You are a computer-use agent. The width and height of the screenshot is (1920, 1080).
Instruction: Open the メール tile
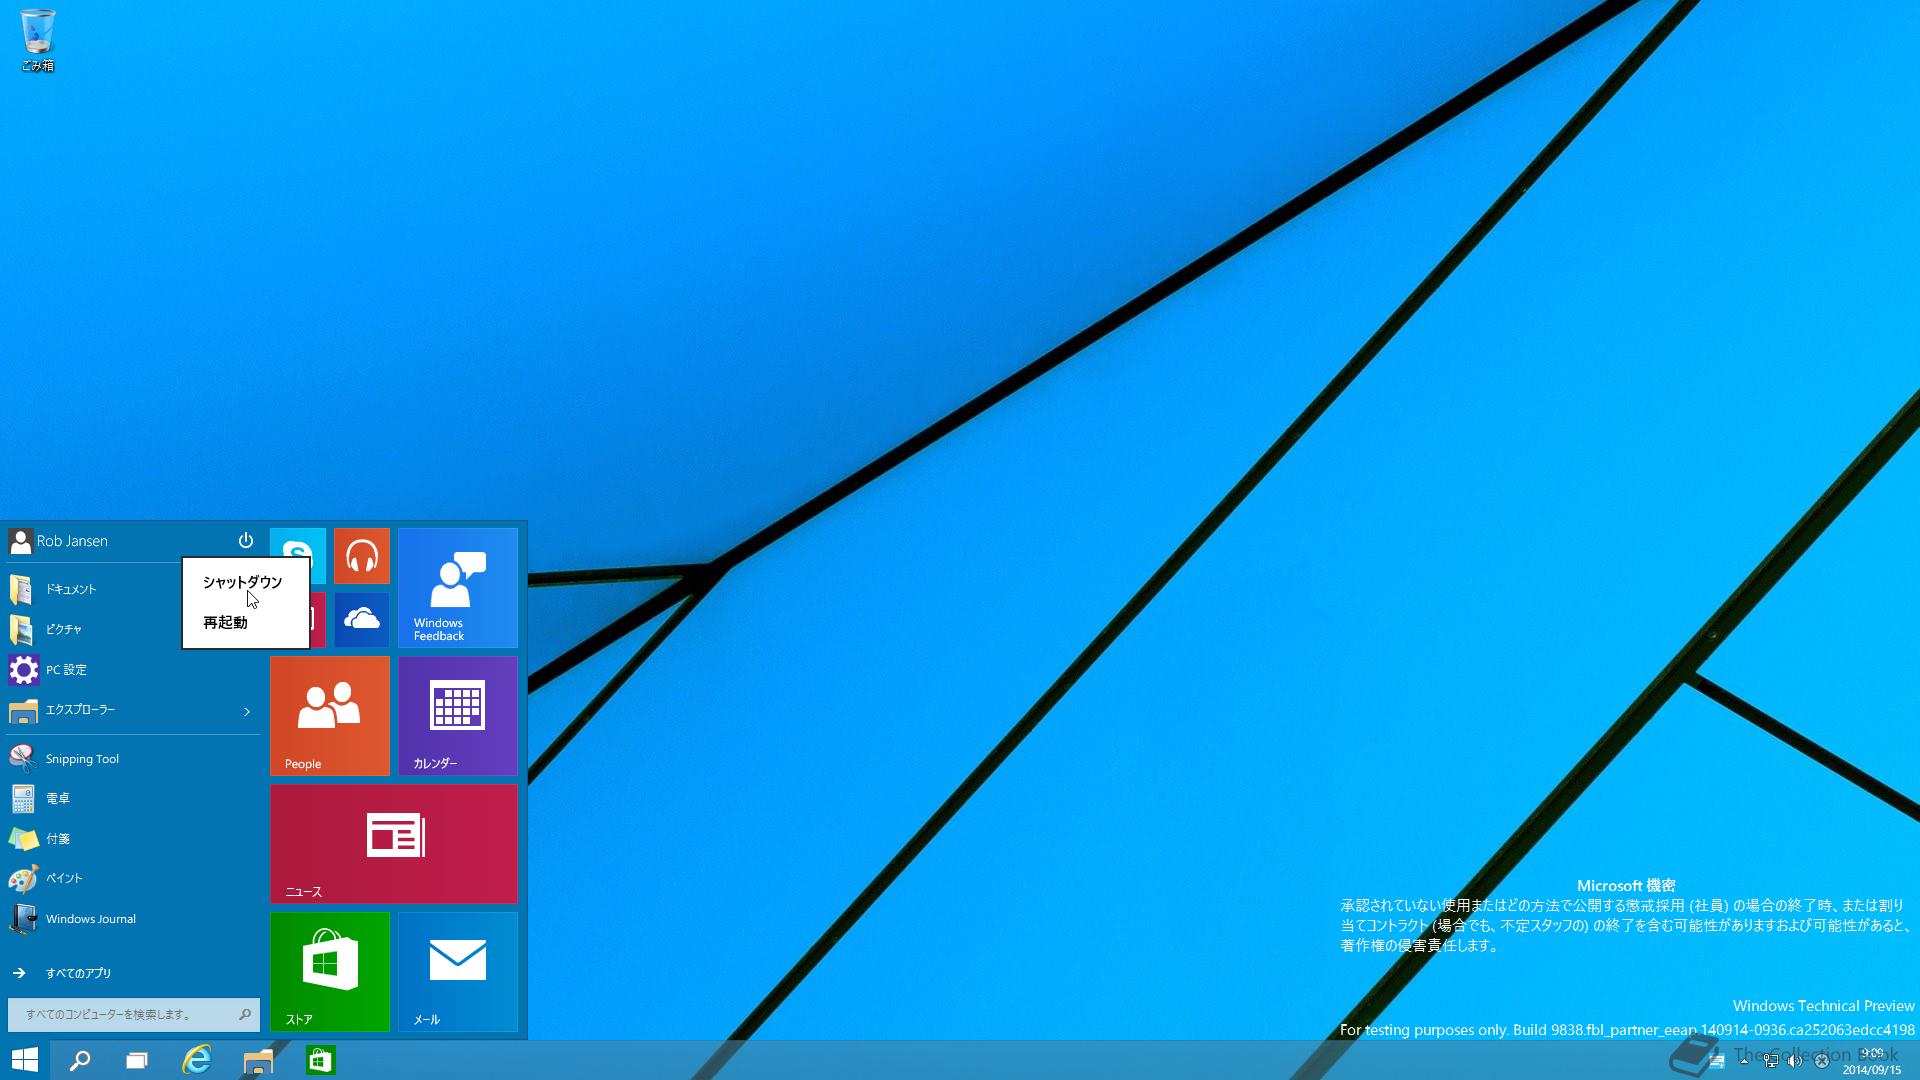pos(458,972)
